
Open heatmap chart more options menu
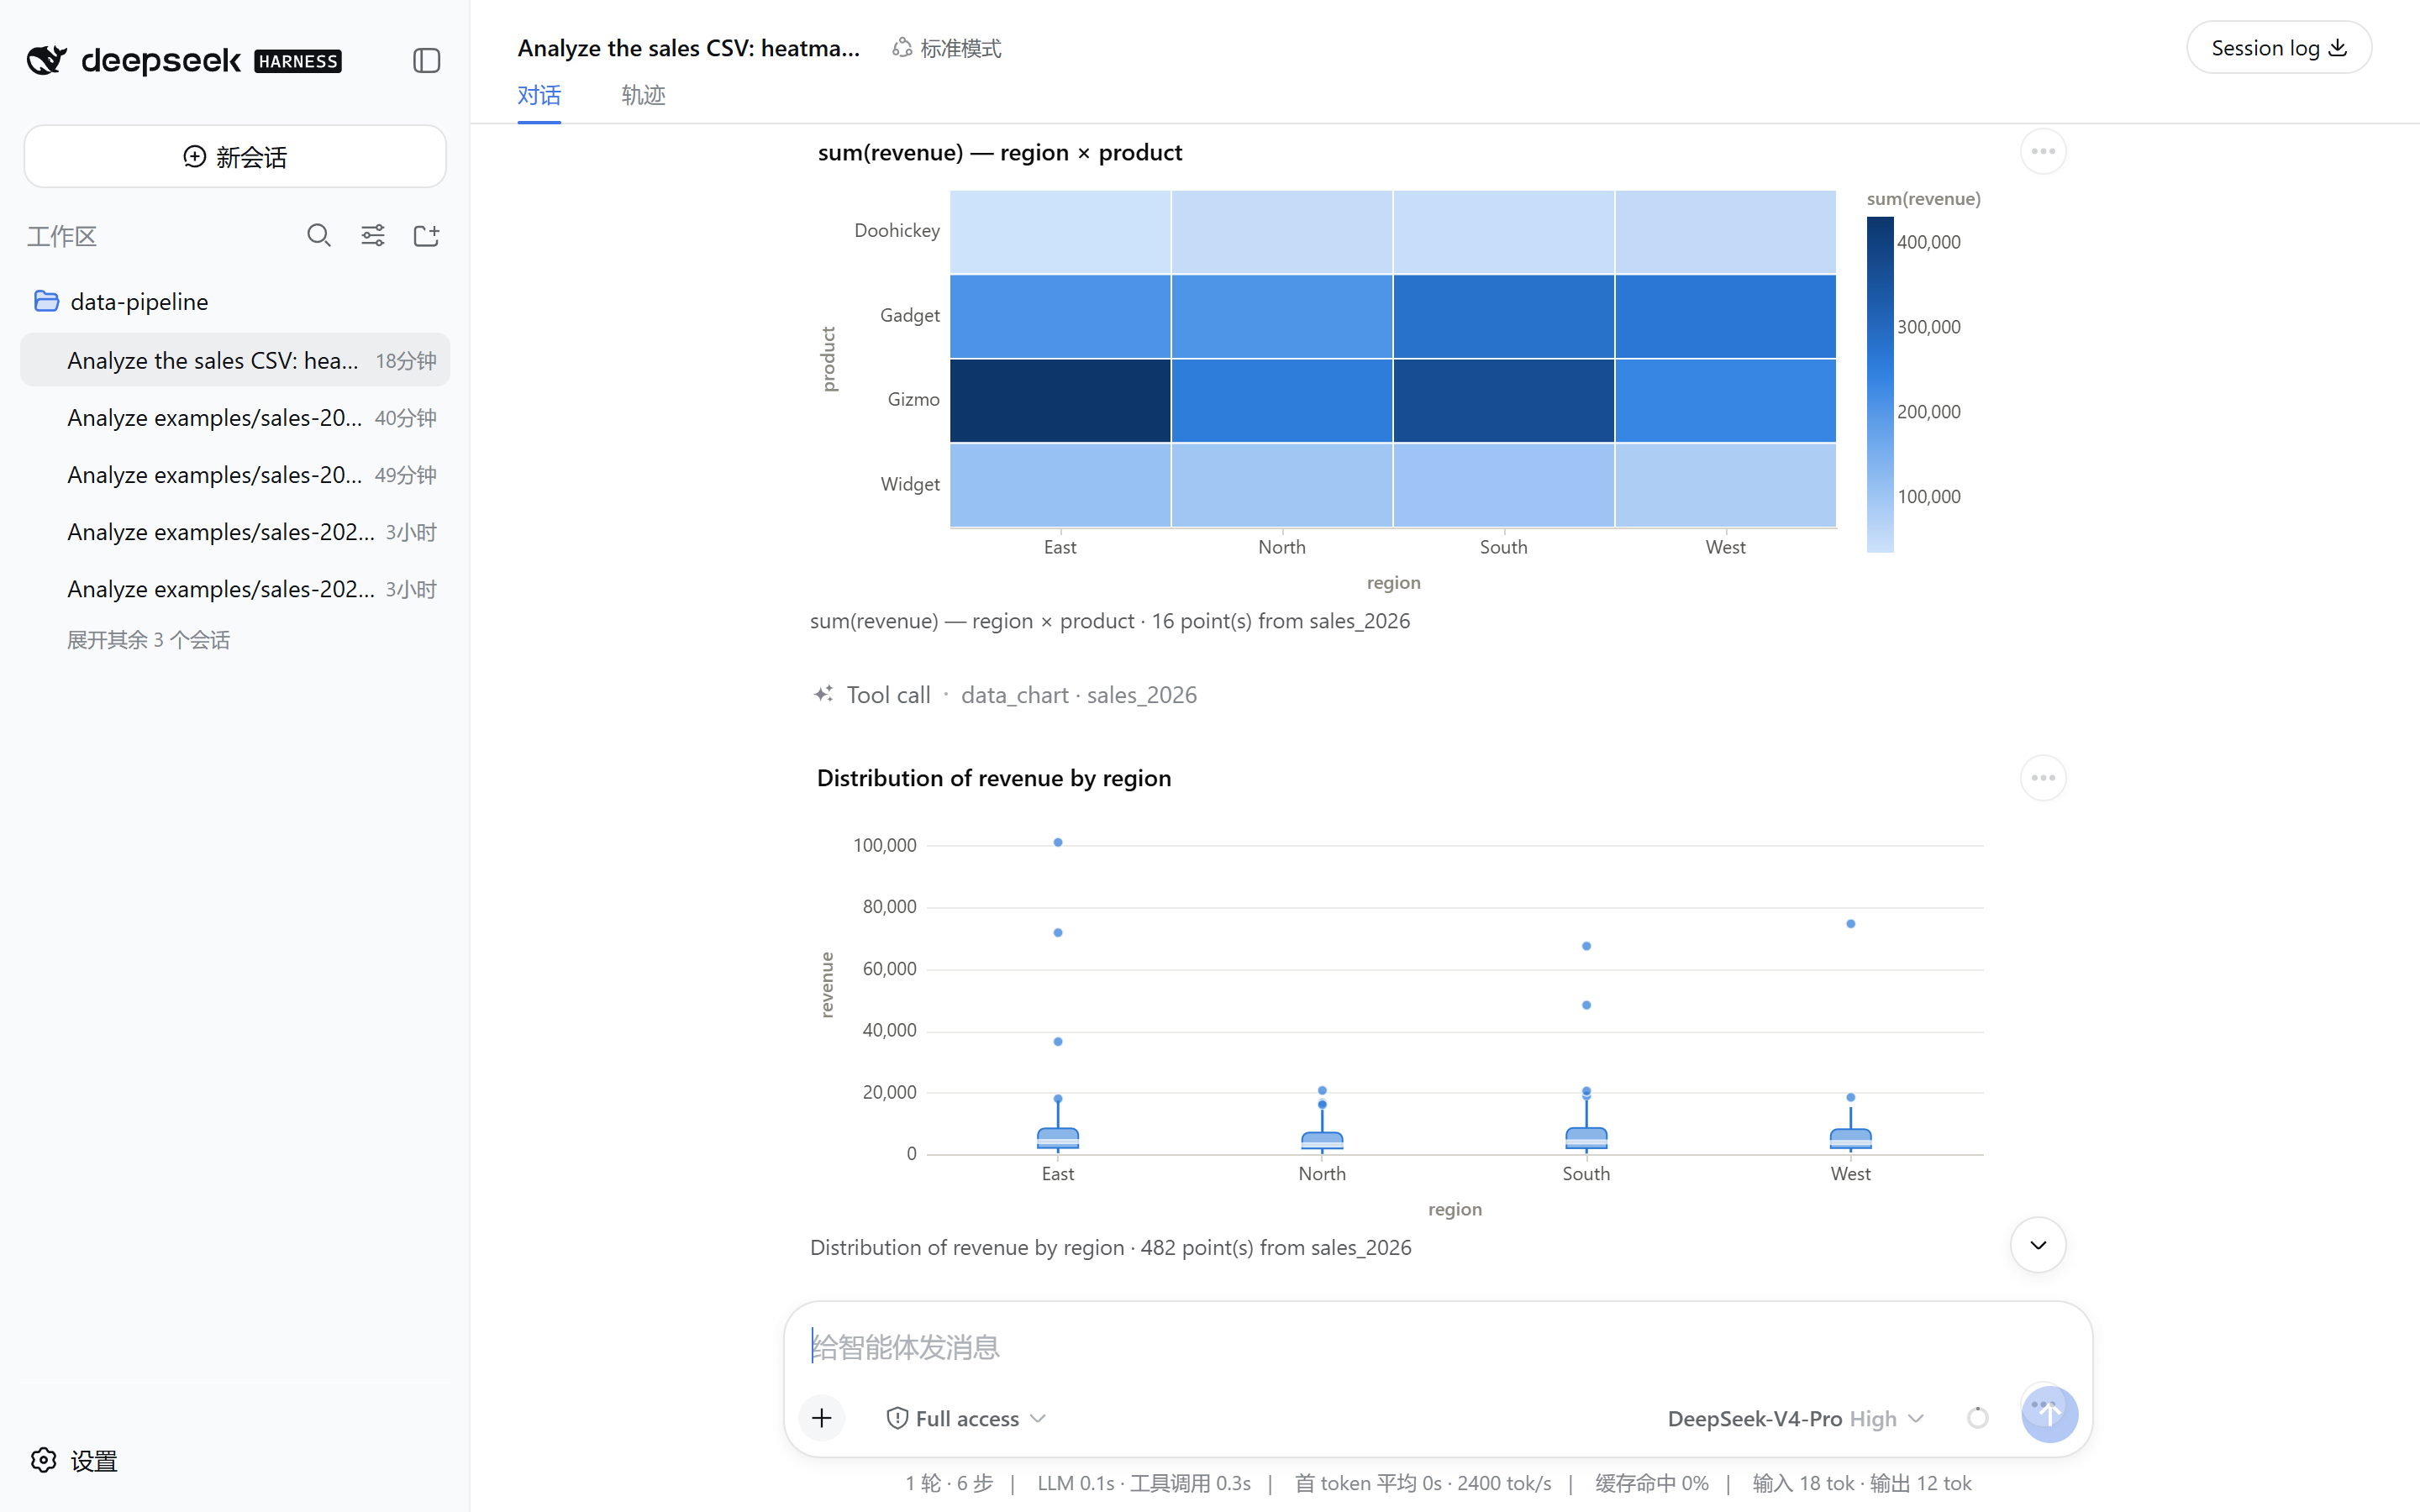coord(2043,152)
